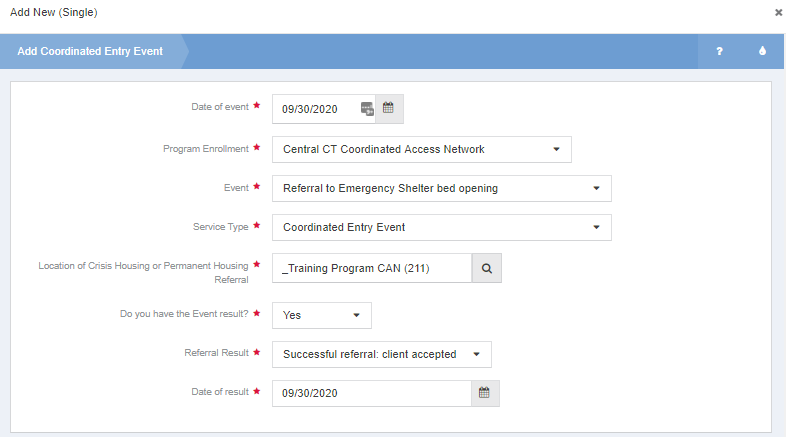Viewport: 786px width, 437px height.
Task: Open the Referral Result dropdown
Action: (381, 354)
